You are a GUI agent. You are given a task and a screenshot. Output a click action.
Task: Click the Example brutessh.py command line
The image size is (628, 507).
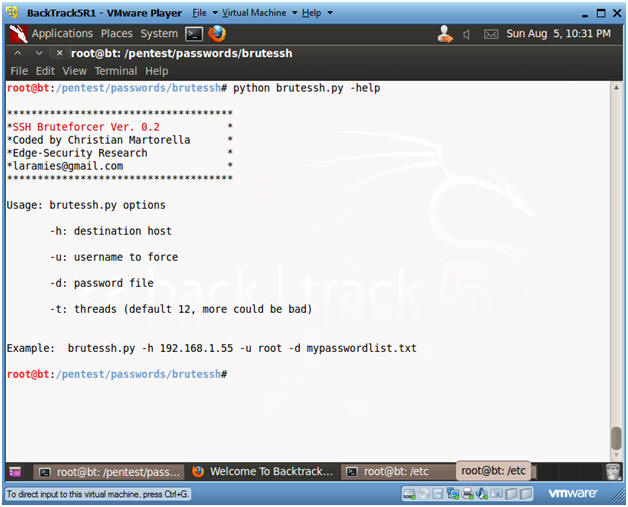coord(211,348)
